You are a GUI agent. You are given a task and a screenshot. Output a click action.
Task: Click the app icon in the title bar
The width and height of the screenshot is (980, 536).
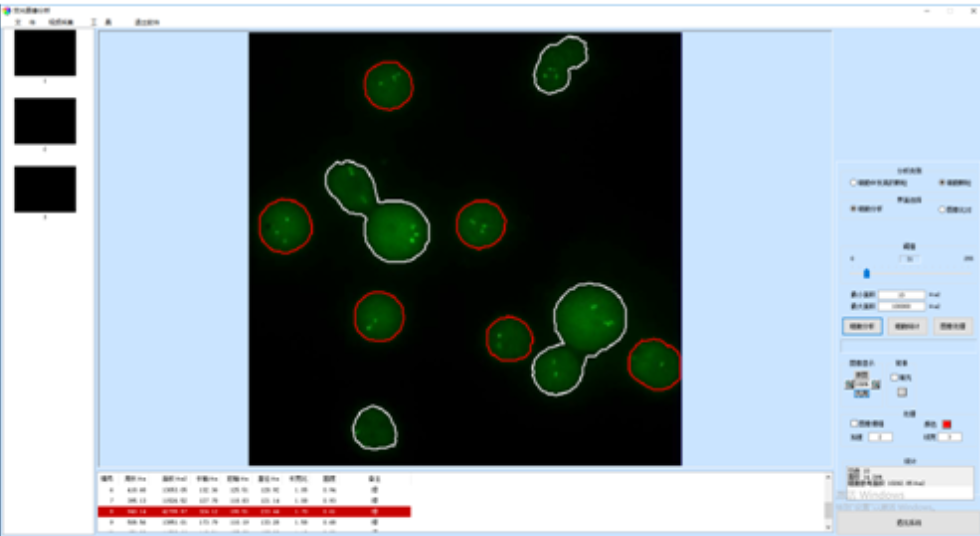(8, 9)
